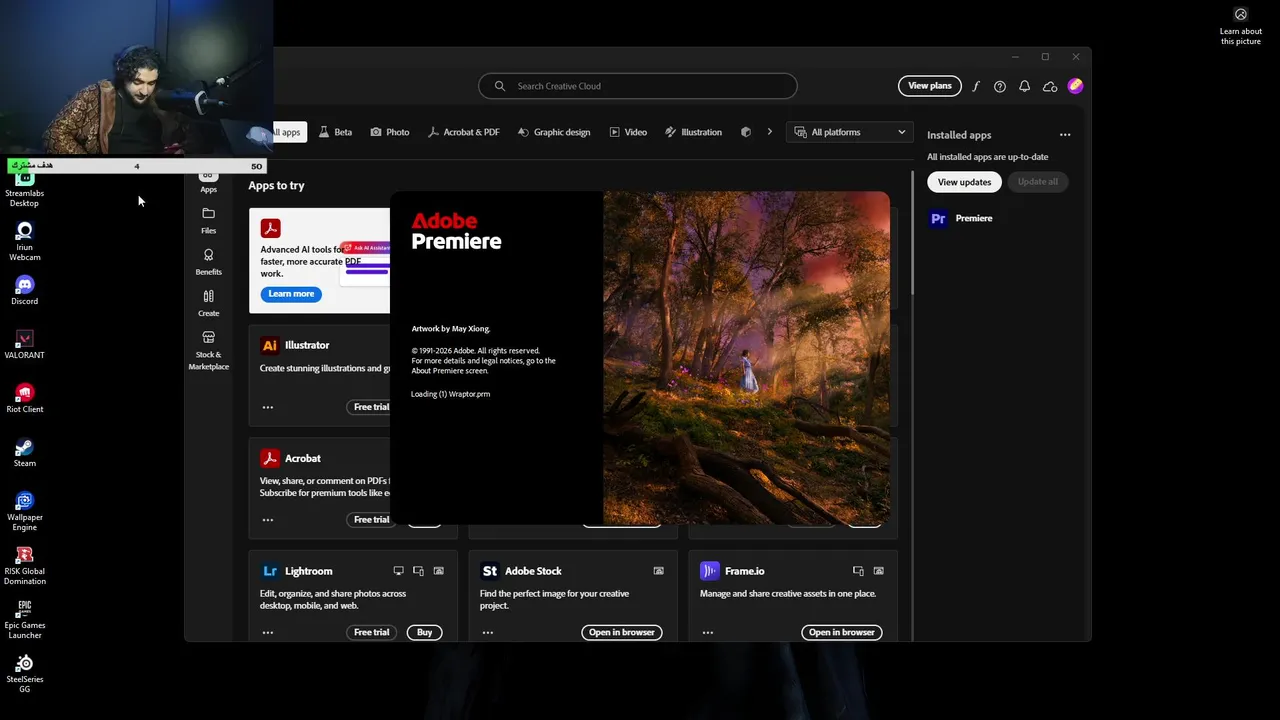Select the Graphic design tab
Viewport: 1280px width, 720px height.
(x=553, y=132)
